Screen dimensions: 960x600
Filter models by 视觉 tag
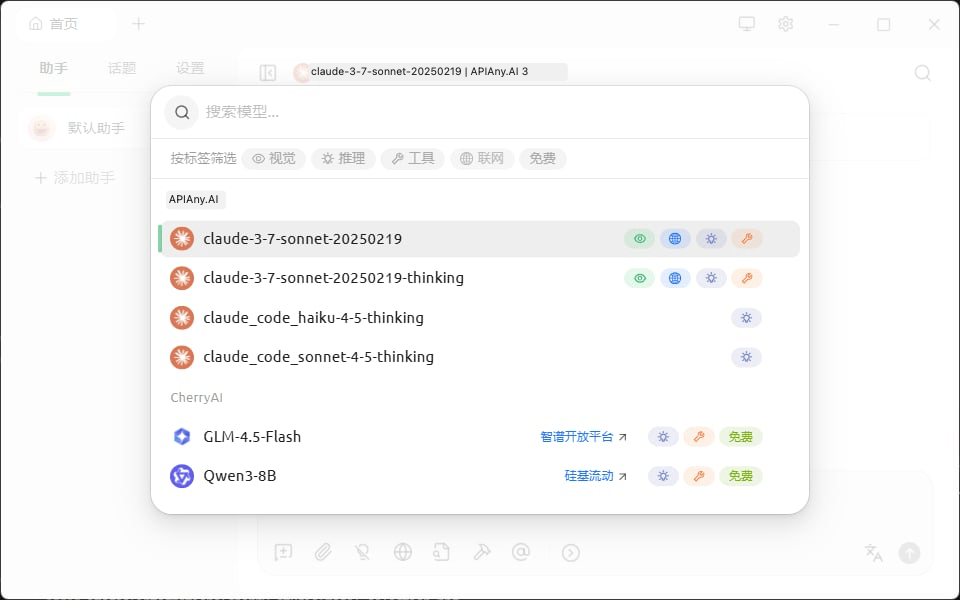point(274,159)
